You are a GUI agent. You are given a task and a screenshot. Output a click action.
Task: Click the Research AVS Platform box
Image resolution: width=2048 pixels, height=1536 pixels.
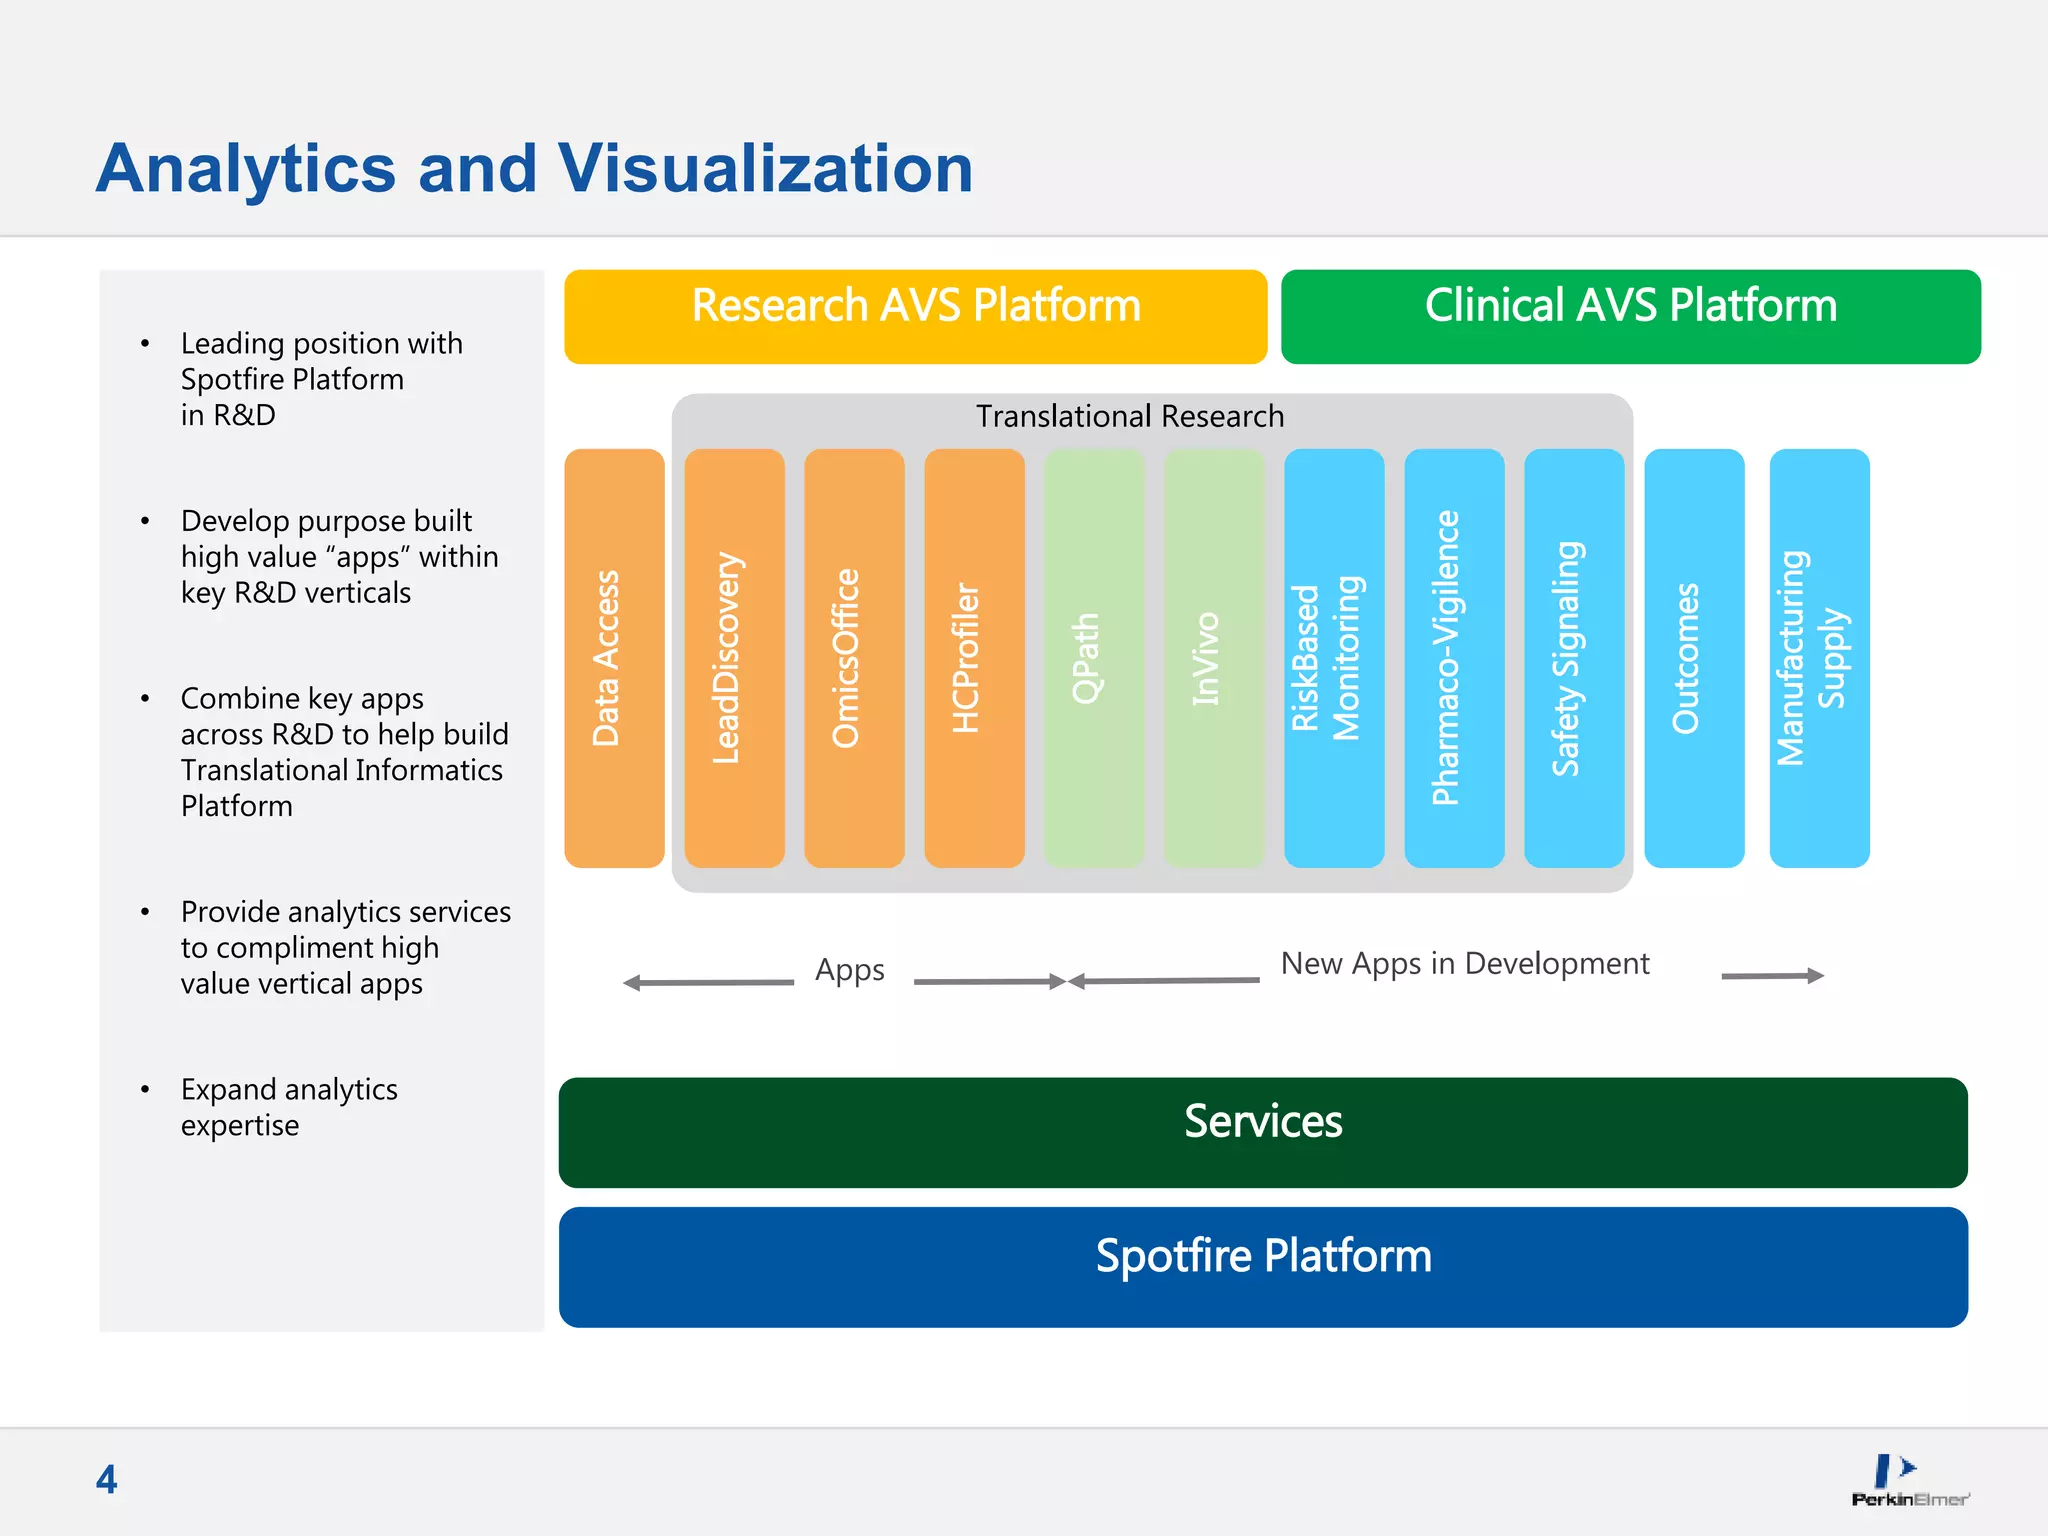tap(915, 316)
